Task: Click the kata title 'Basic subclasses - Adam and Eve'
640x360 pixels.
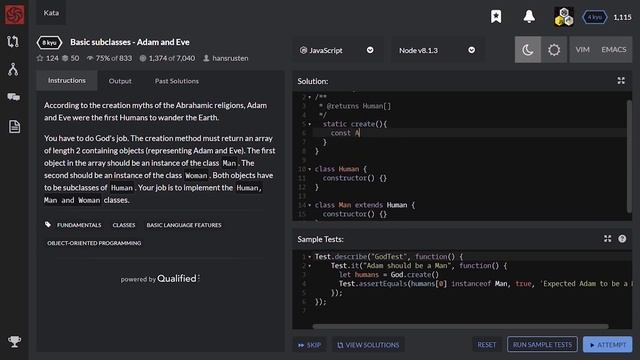Action: [x=130, y=42]
